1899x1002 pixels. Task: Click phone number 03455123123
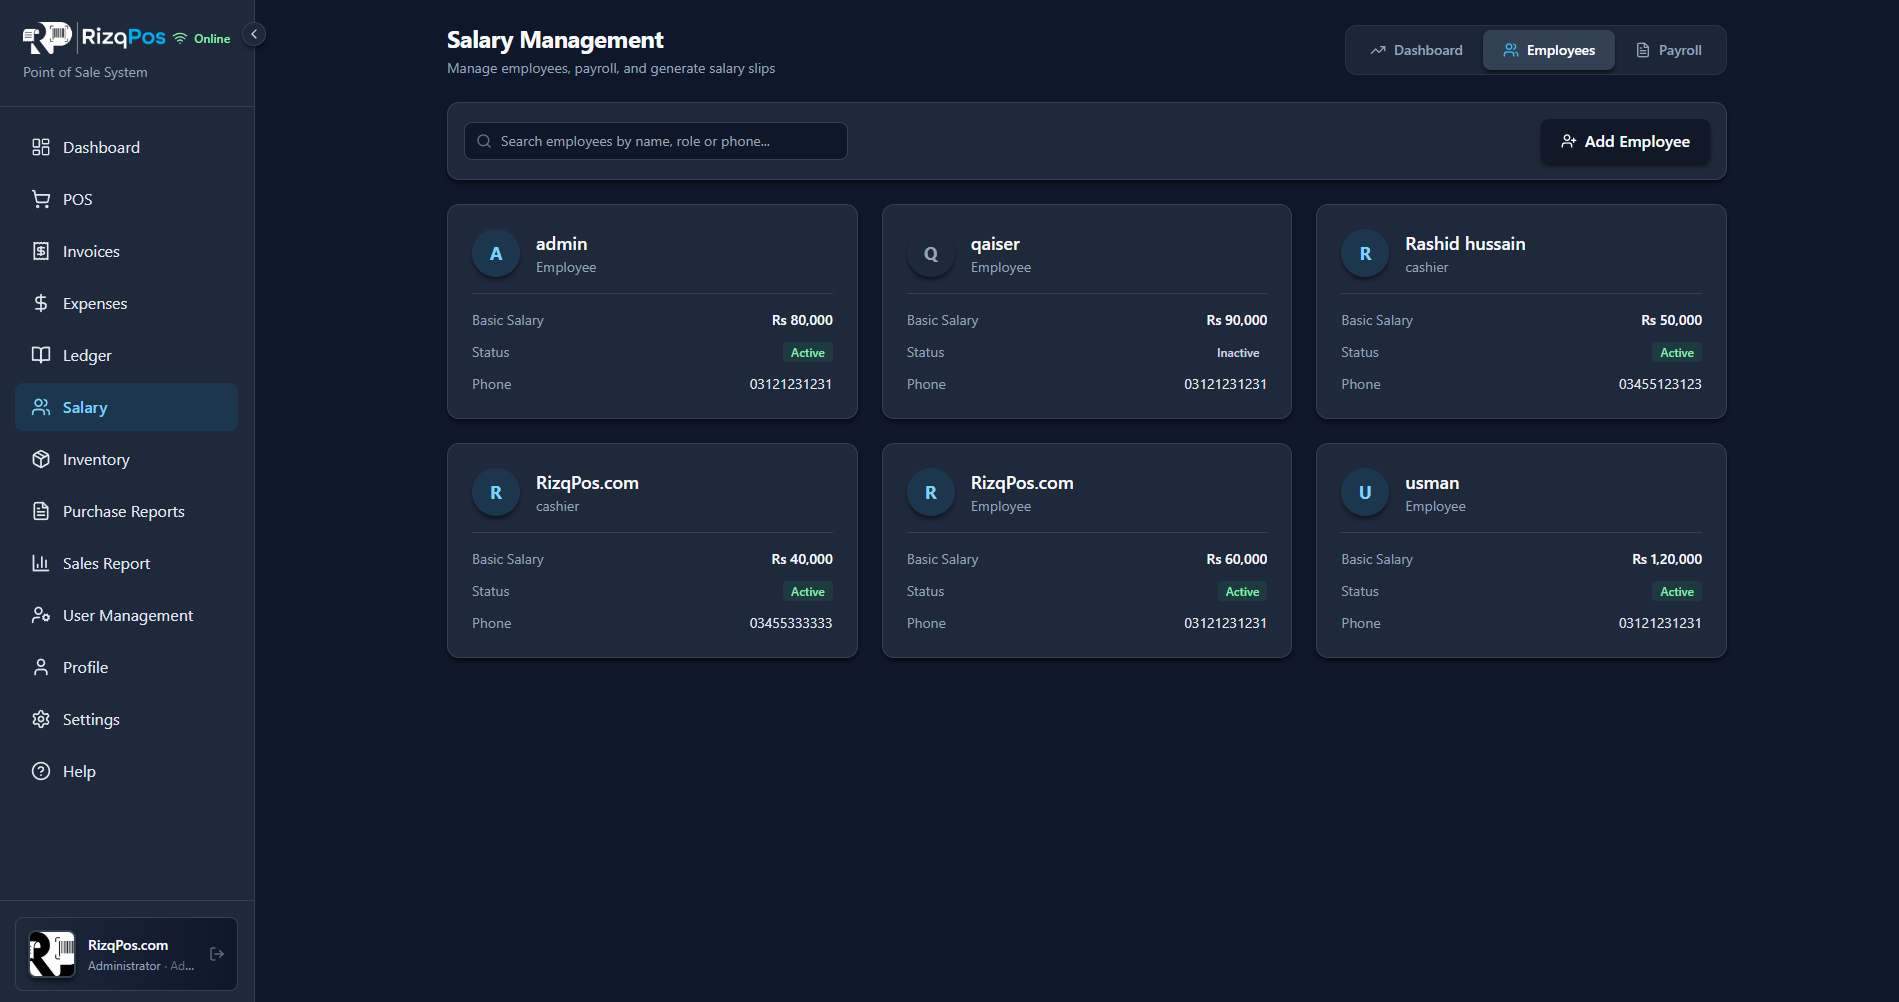1660,384
